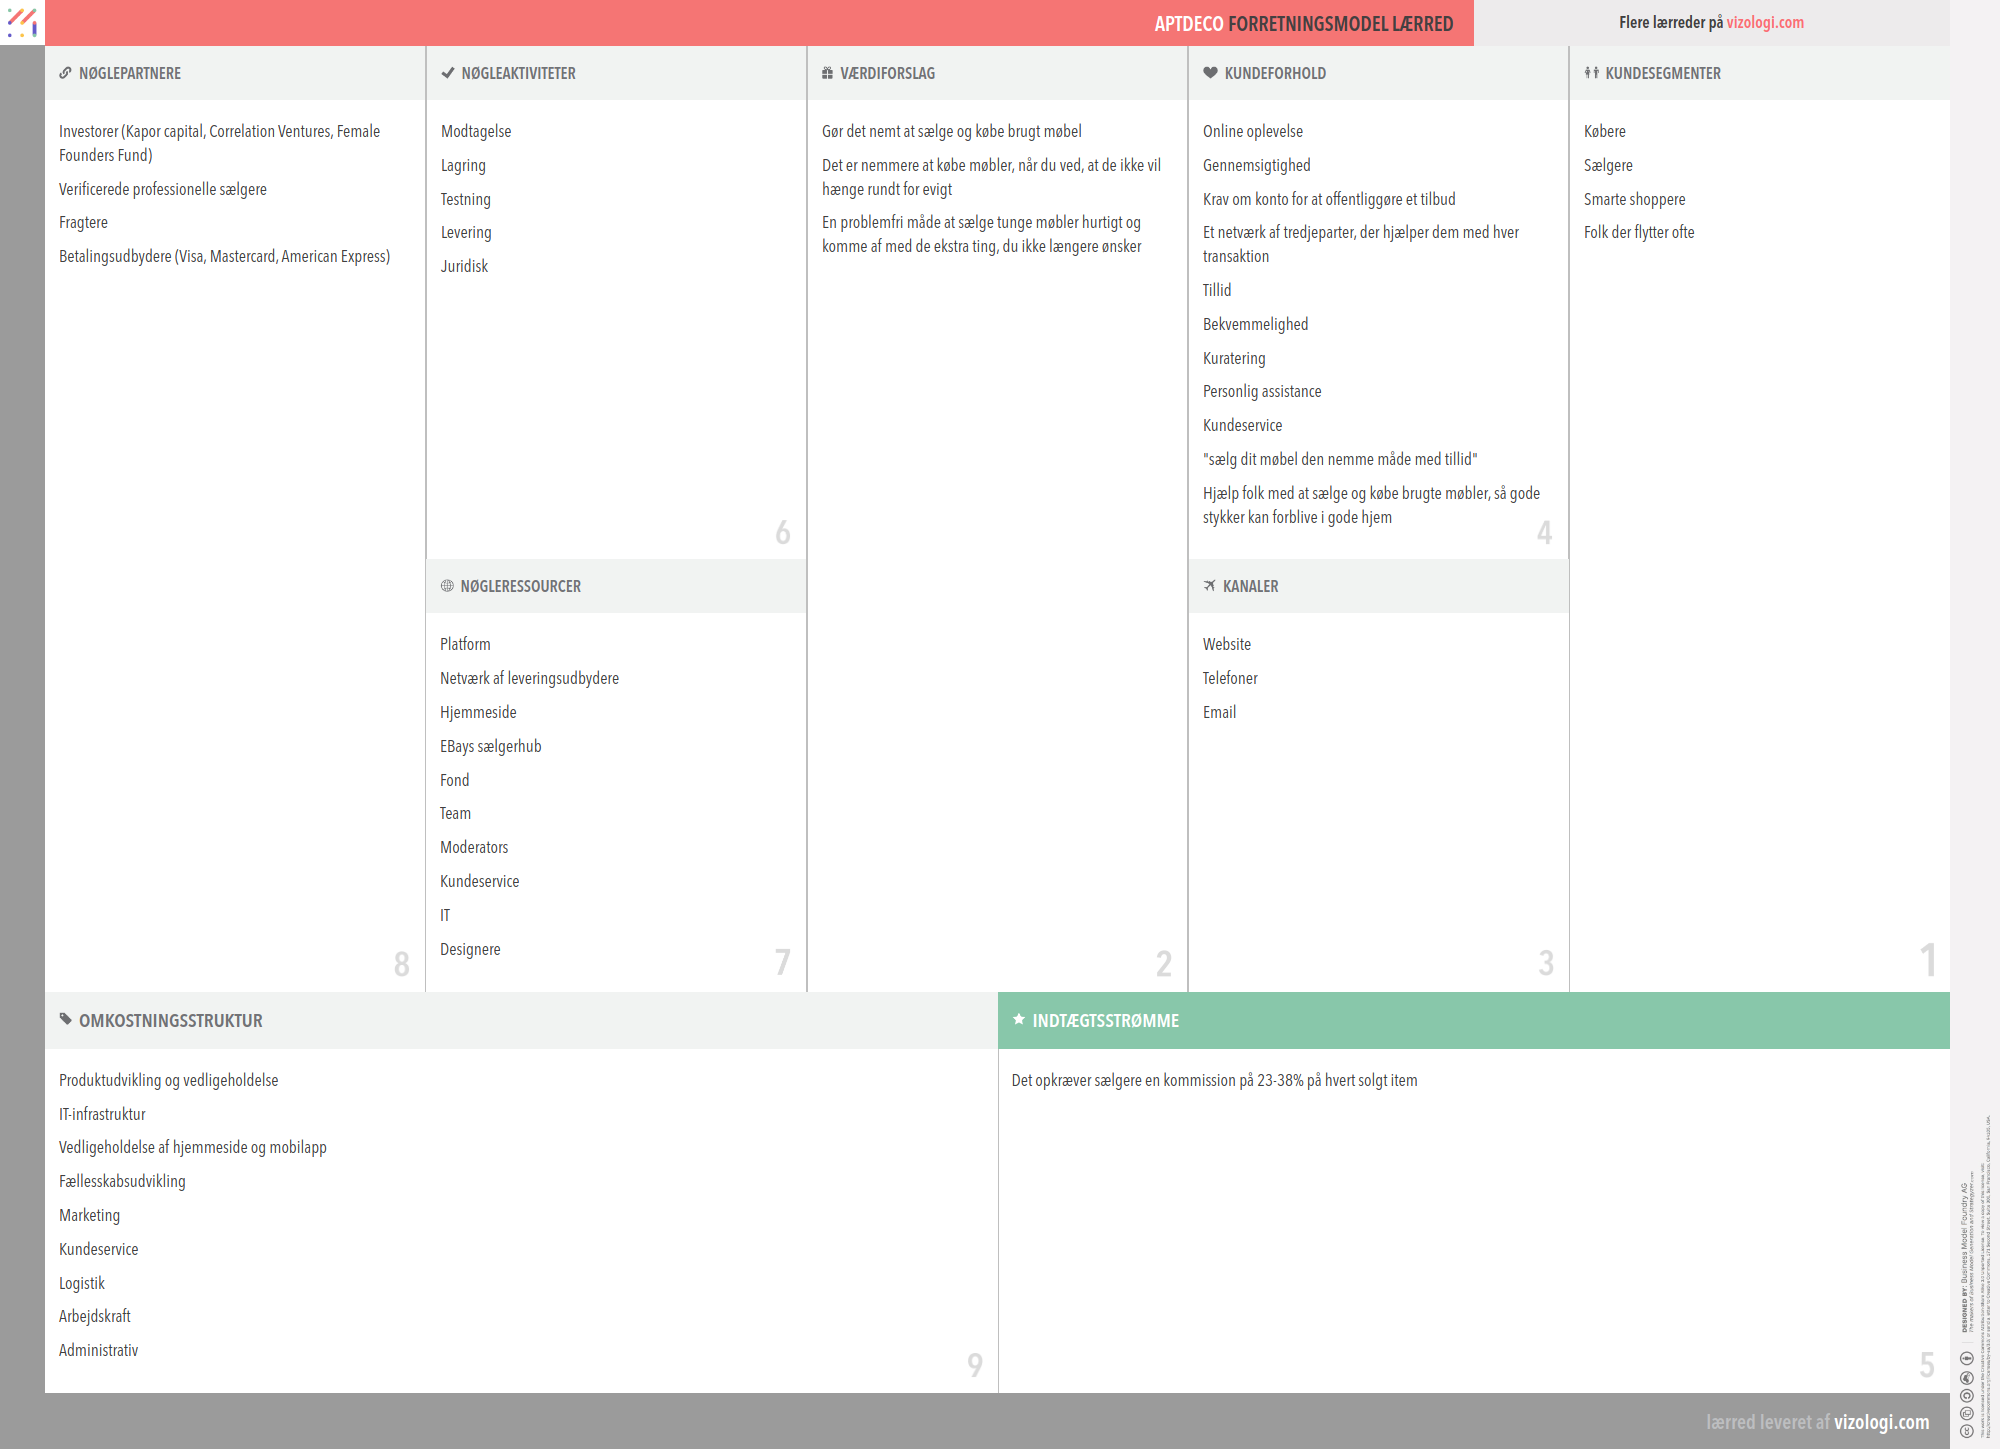Viewport: 2000px width, 1449px height.
Task: Click the airplane icon beside Kanaler
Action: coord(1210,586)
